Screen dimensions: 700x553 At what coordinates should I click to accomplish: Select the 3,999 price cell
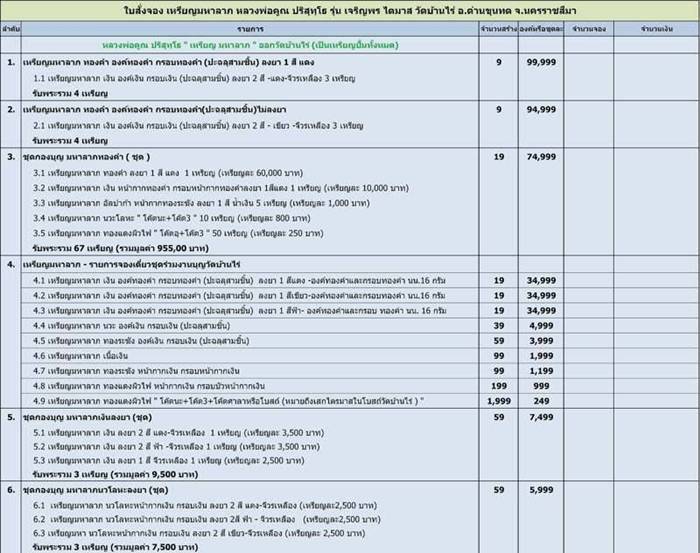click(540, 341)
